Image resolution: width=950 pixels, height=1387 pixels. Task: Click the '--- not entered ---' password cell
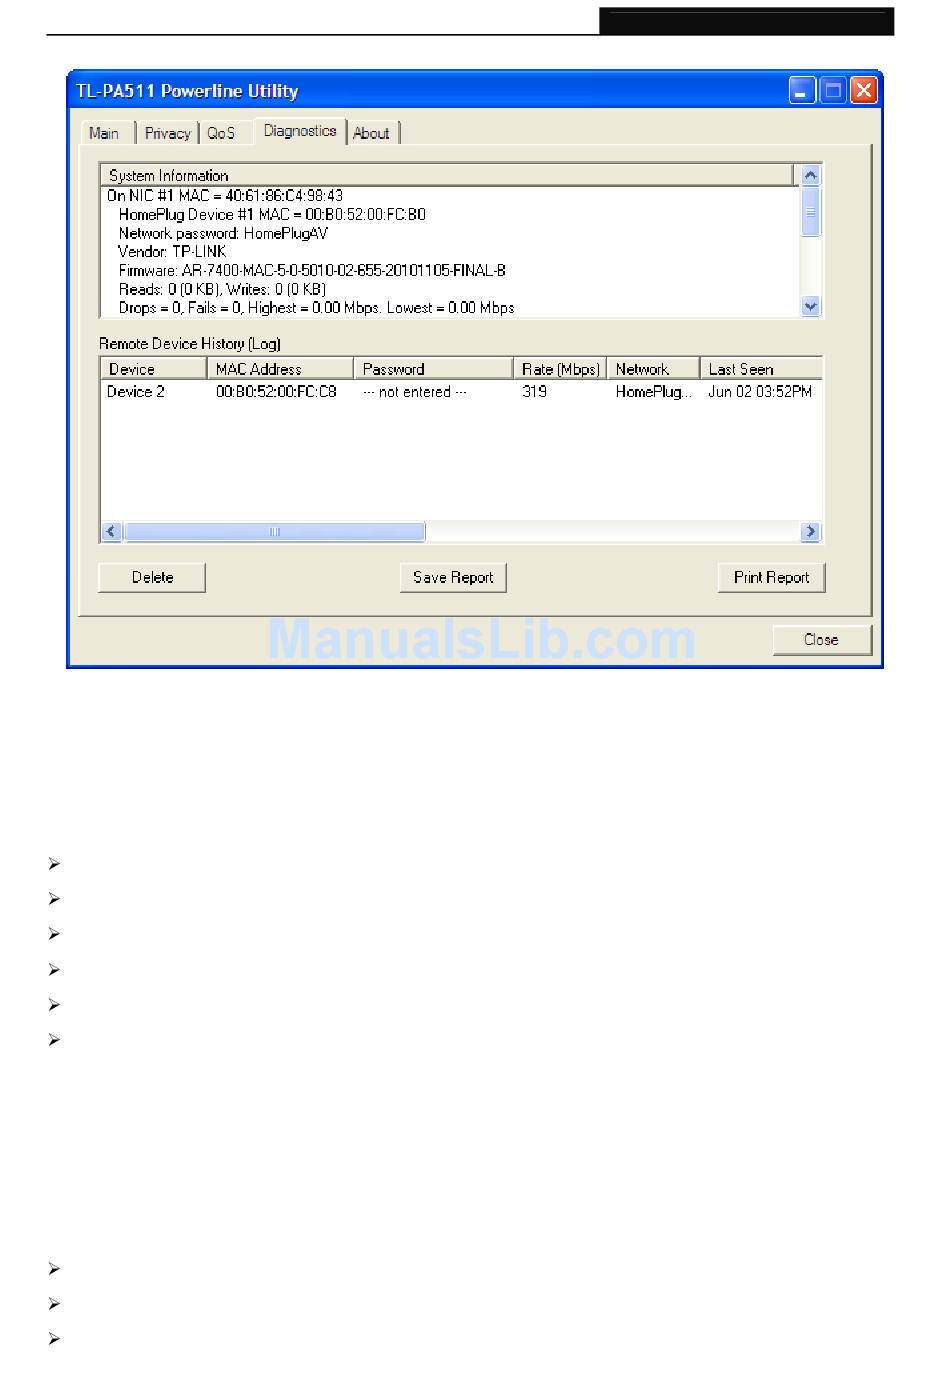pyautogui.click(x=414, y=392)
